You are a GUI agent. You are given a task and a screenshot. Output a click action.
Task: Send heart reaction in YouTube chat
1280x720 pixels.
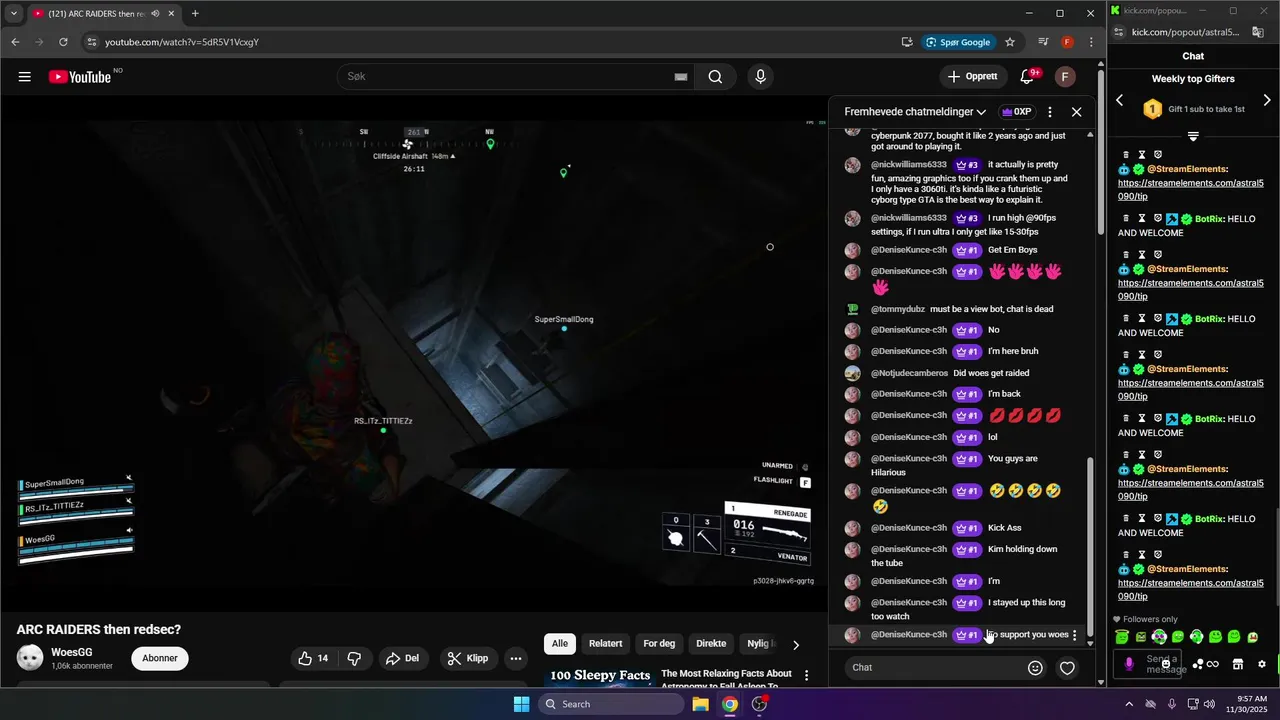pyautogui.click(x=1067, y=668)
